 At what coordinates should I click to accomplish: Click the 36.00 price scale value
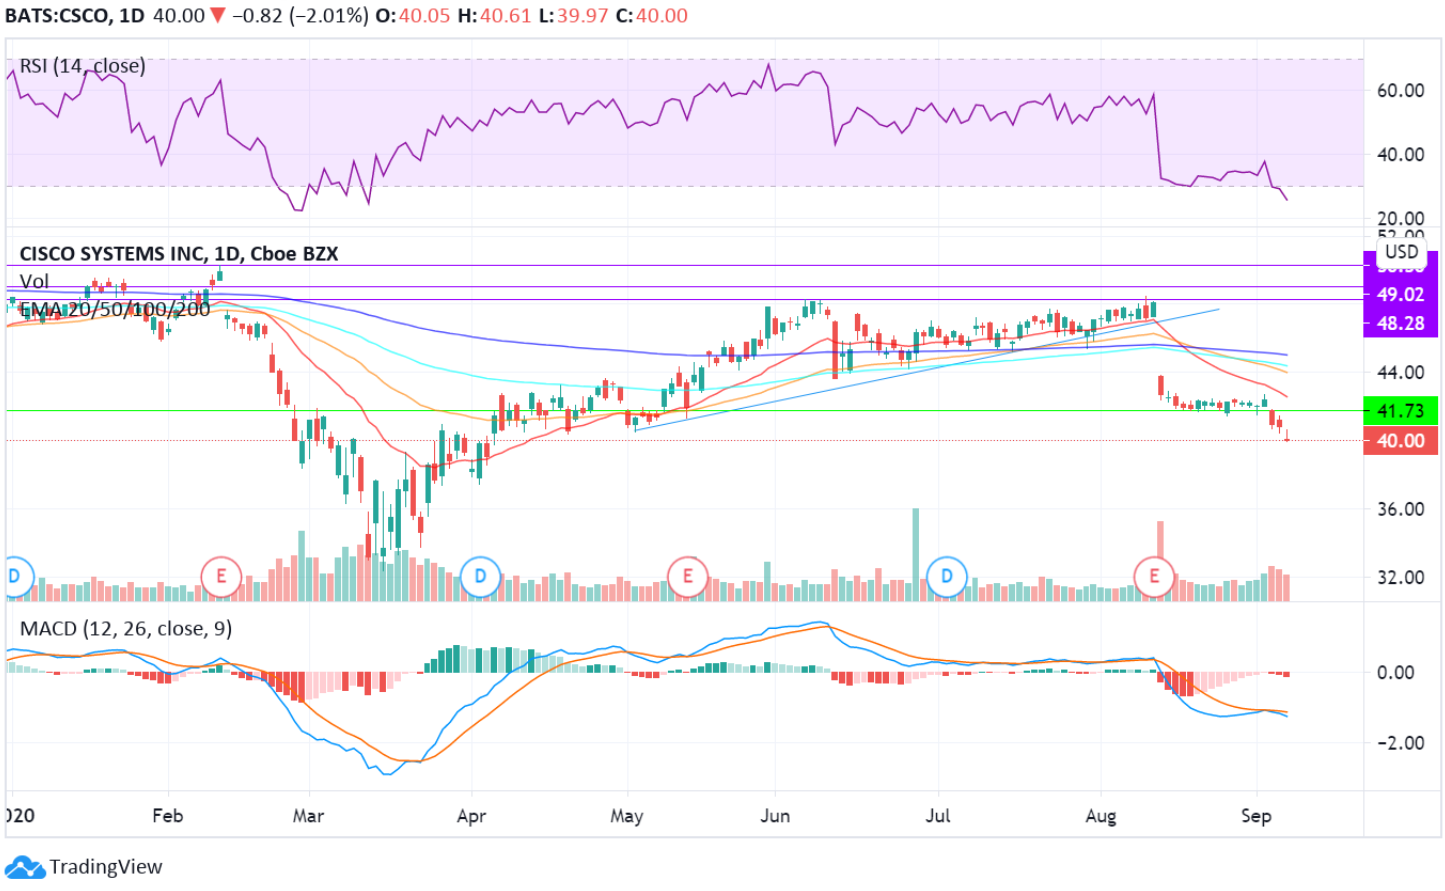pos(1400,509)
